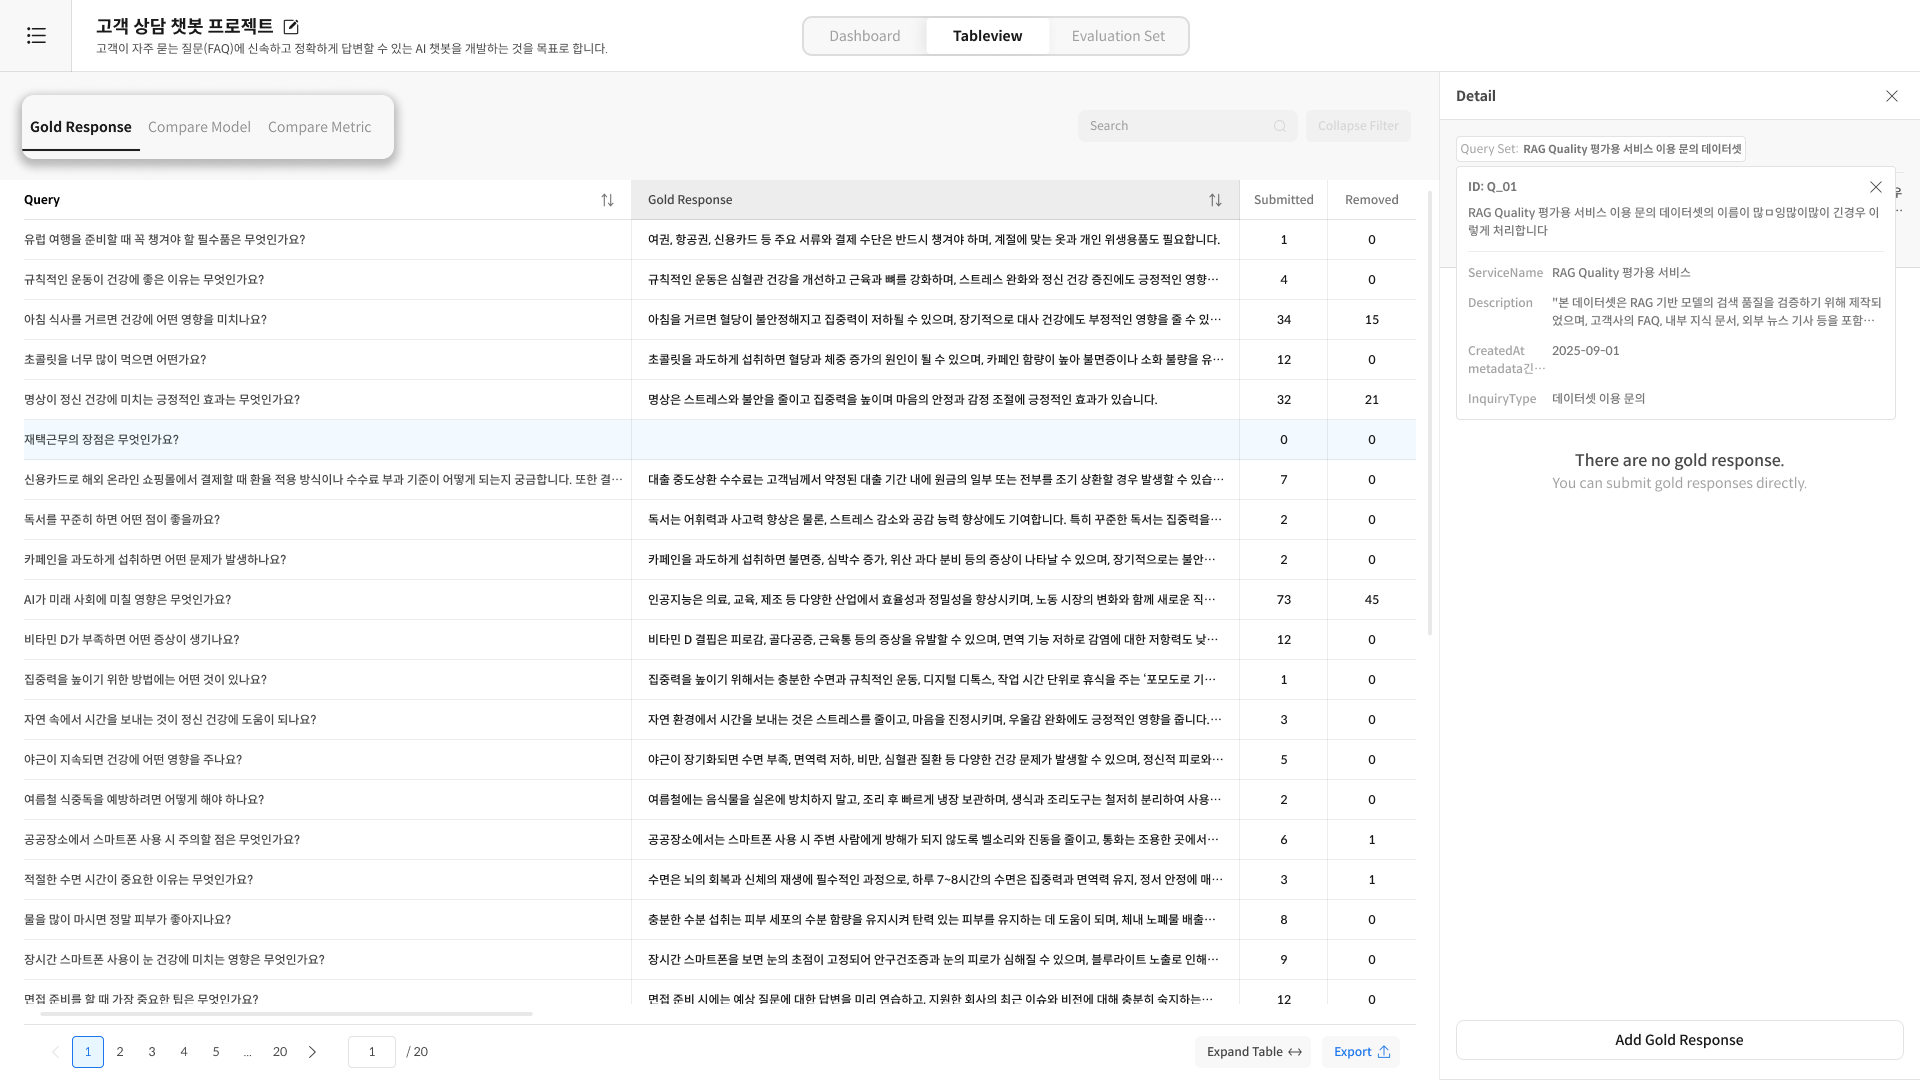Go to next page arrow
This screenshot has width=1920, height=1080.
[312, 1052]
